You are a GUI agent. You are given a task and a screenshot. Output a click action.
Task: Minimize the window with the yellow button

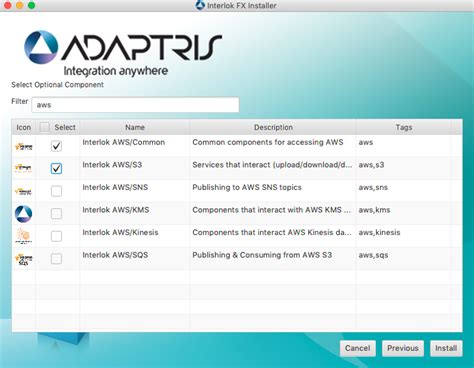tap(19, 5)
